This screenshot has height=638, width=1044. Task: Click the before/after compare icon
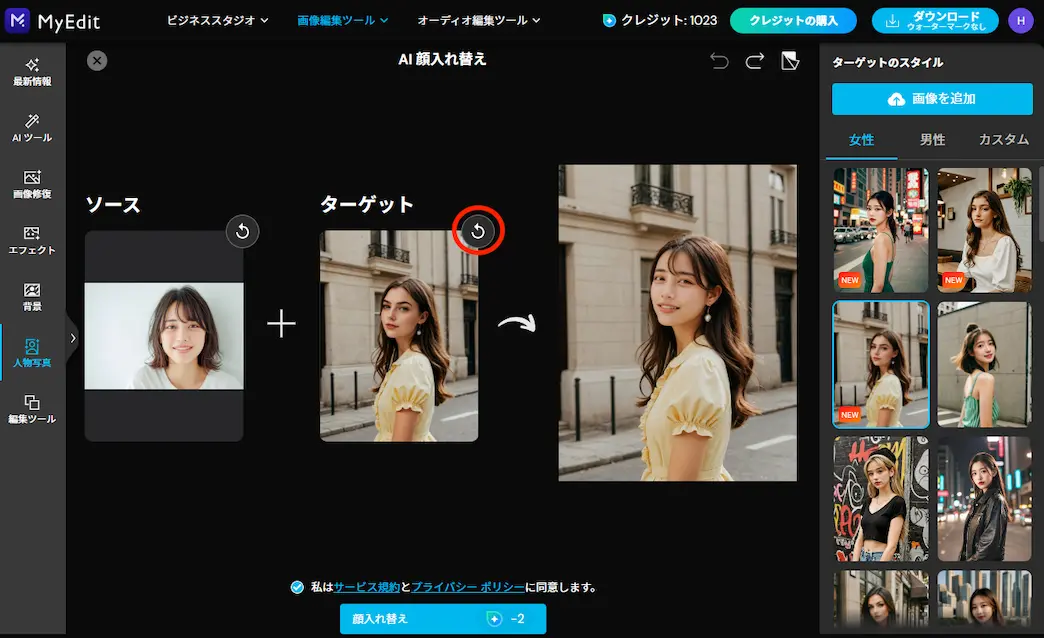point(790,60)
